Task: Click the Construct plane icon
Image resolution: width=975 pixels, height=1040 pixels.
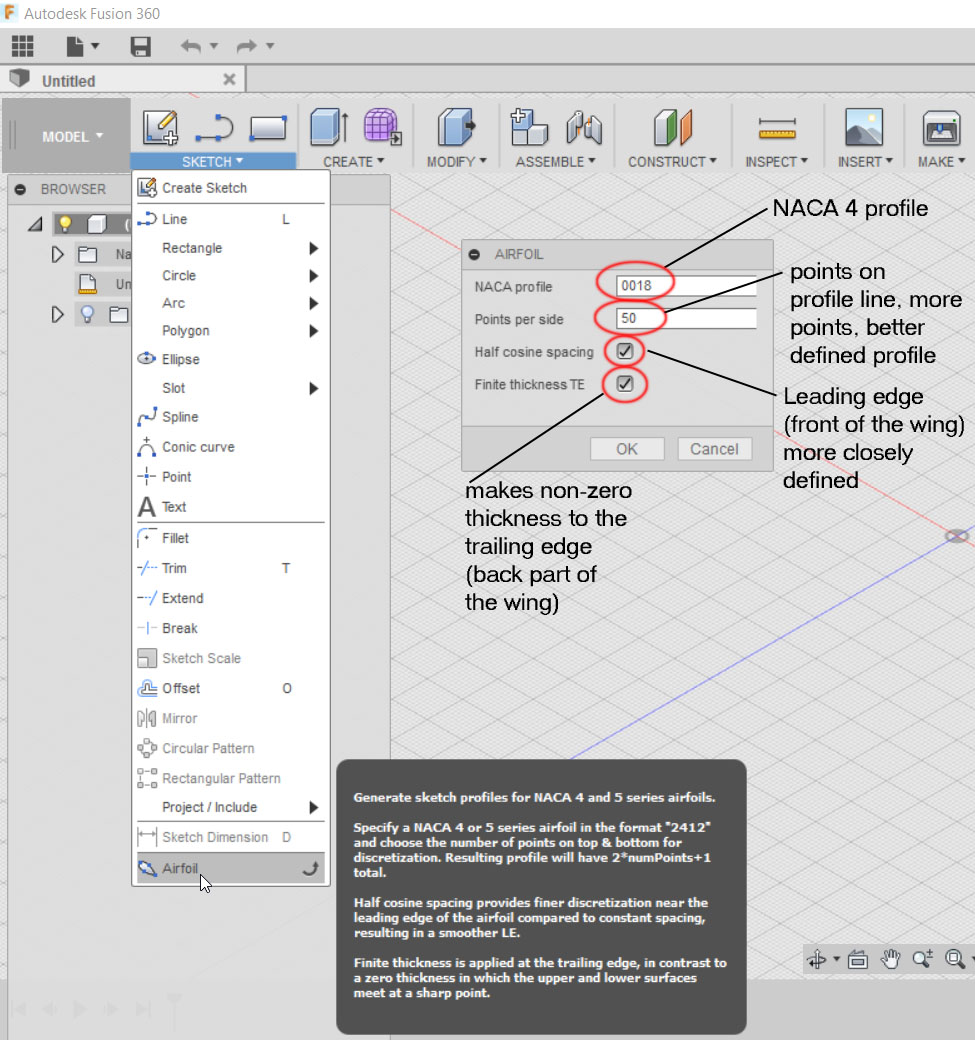Action: tap(673, 127)
